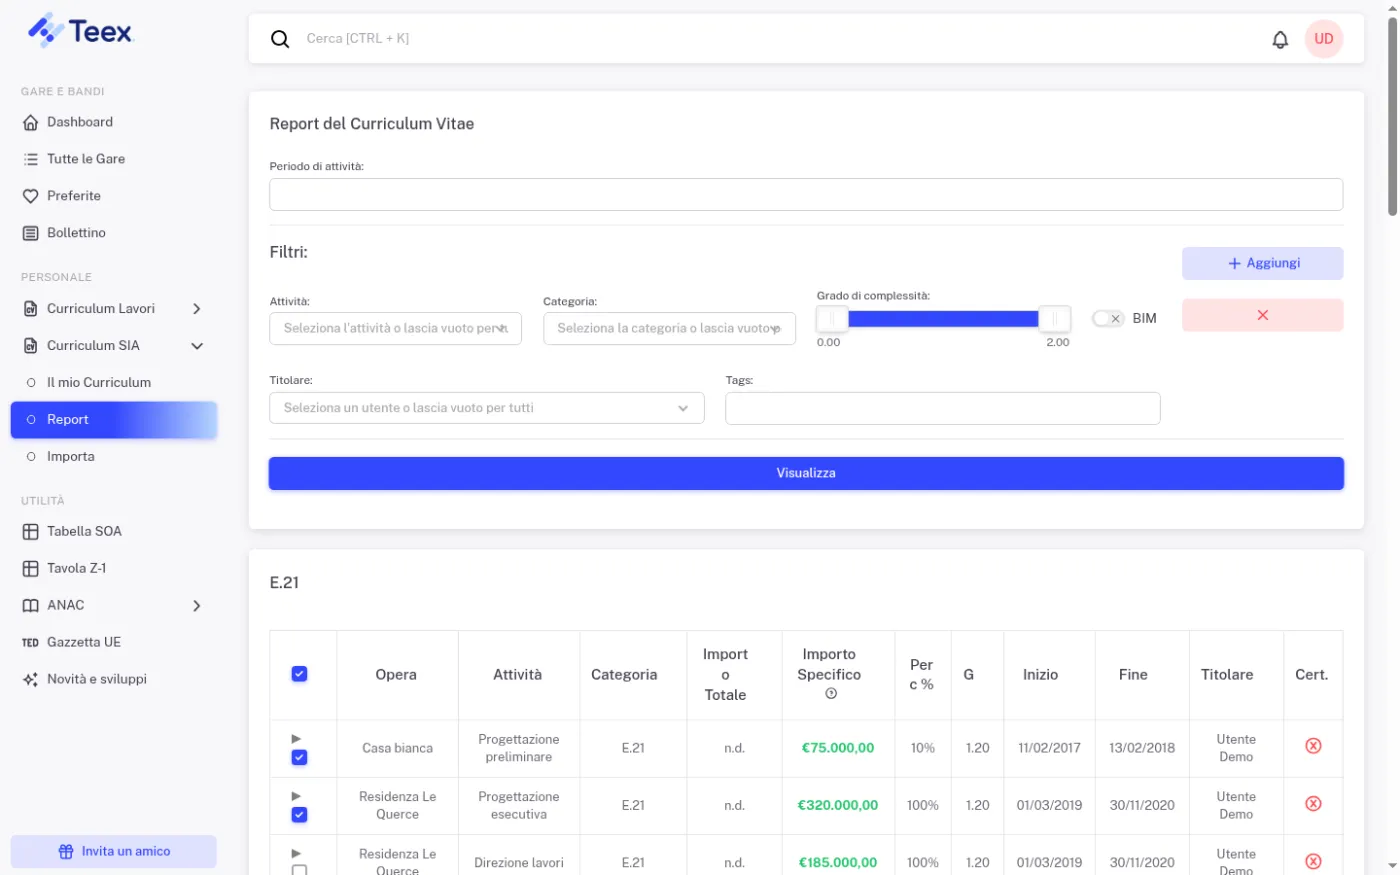The image size is (1400, 875).
Task: Expand the Direzione lavori row triangle
Action: [x=296, y=853]
